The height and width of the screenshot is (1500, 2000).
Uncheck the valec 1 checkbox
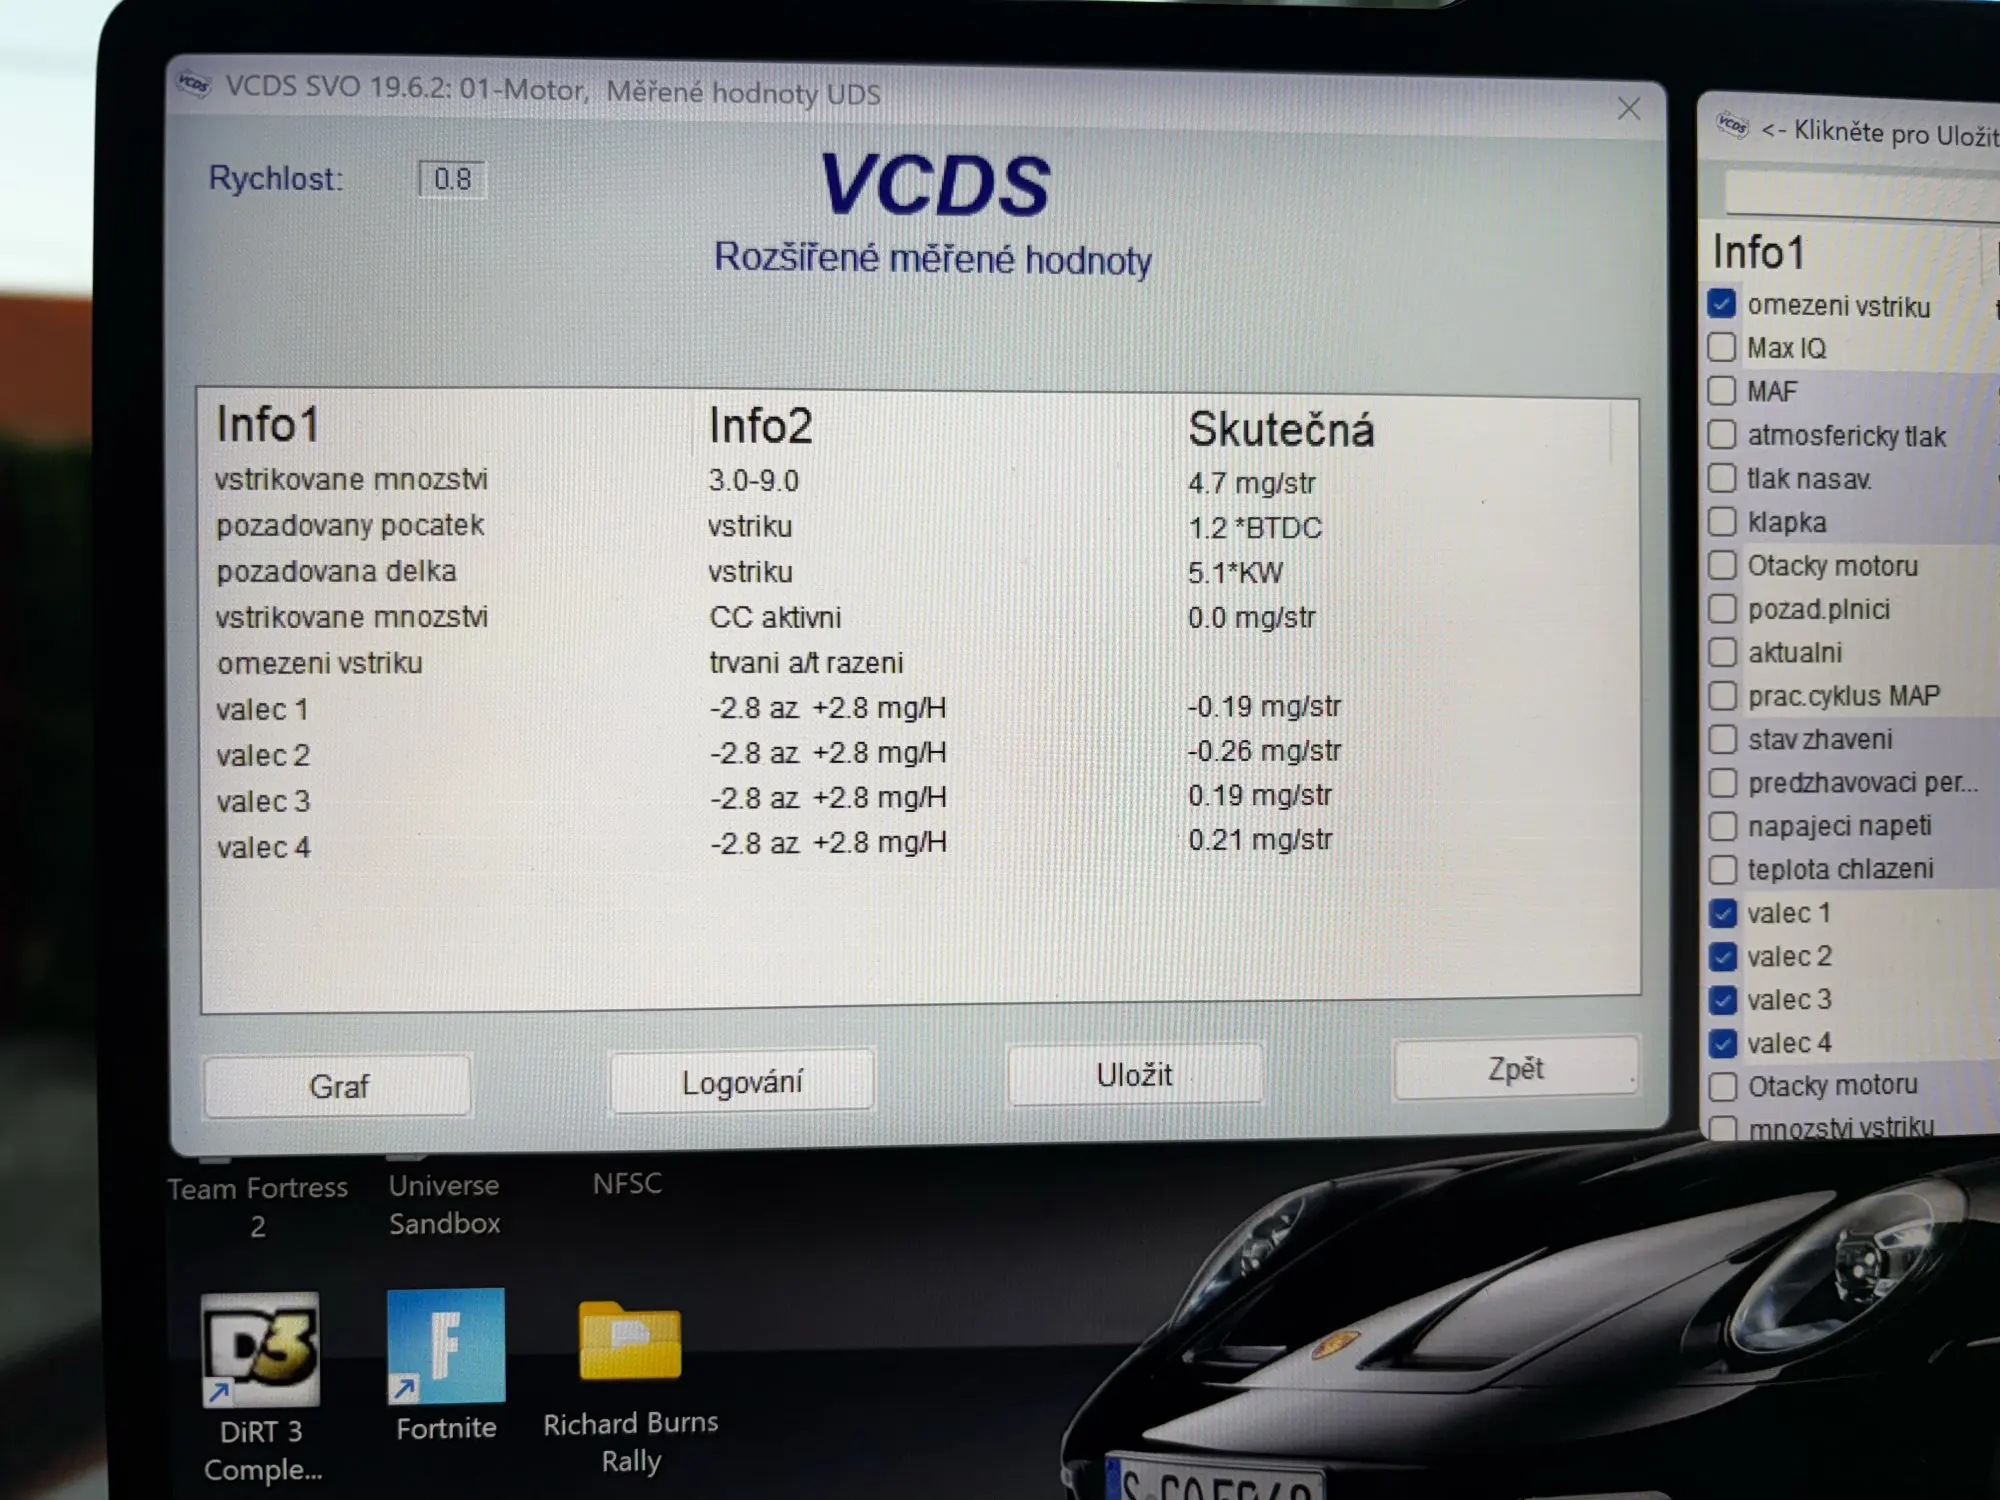click(x=1723, y=913)
